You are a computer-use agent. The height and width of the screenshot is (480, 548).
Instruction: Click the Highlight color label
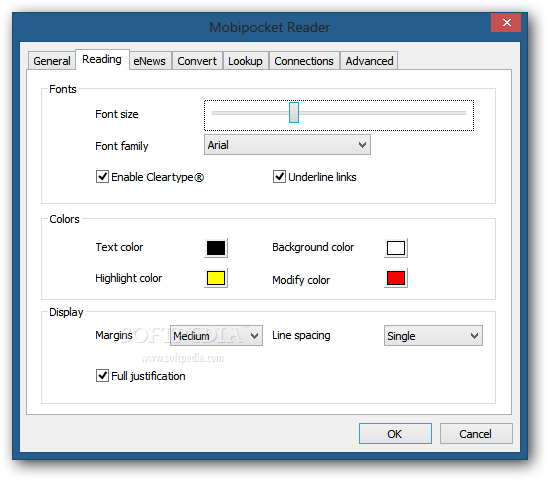(129, 278)
